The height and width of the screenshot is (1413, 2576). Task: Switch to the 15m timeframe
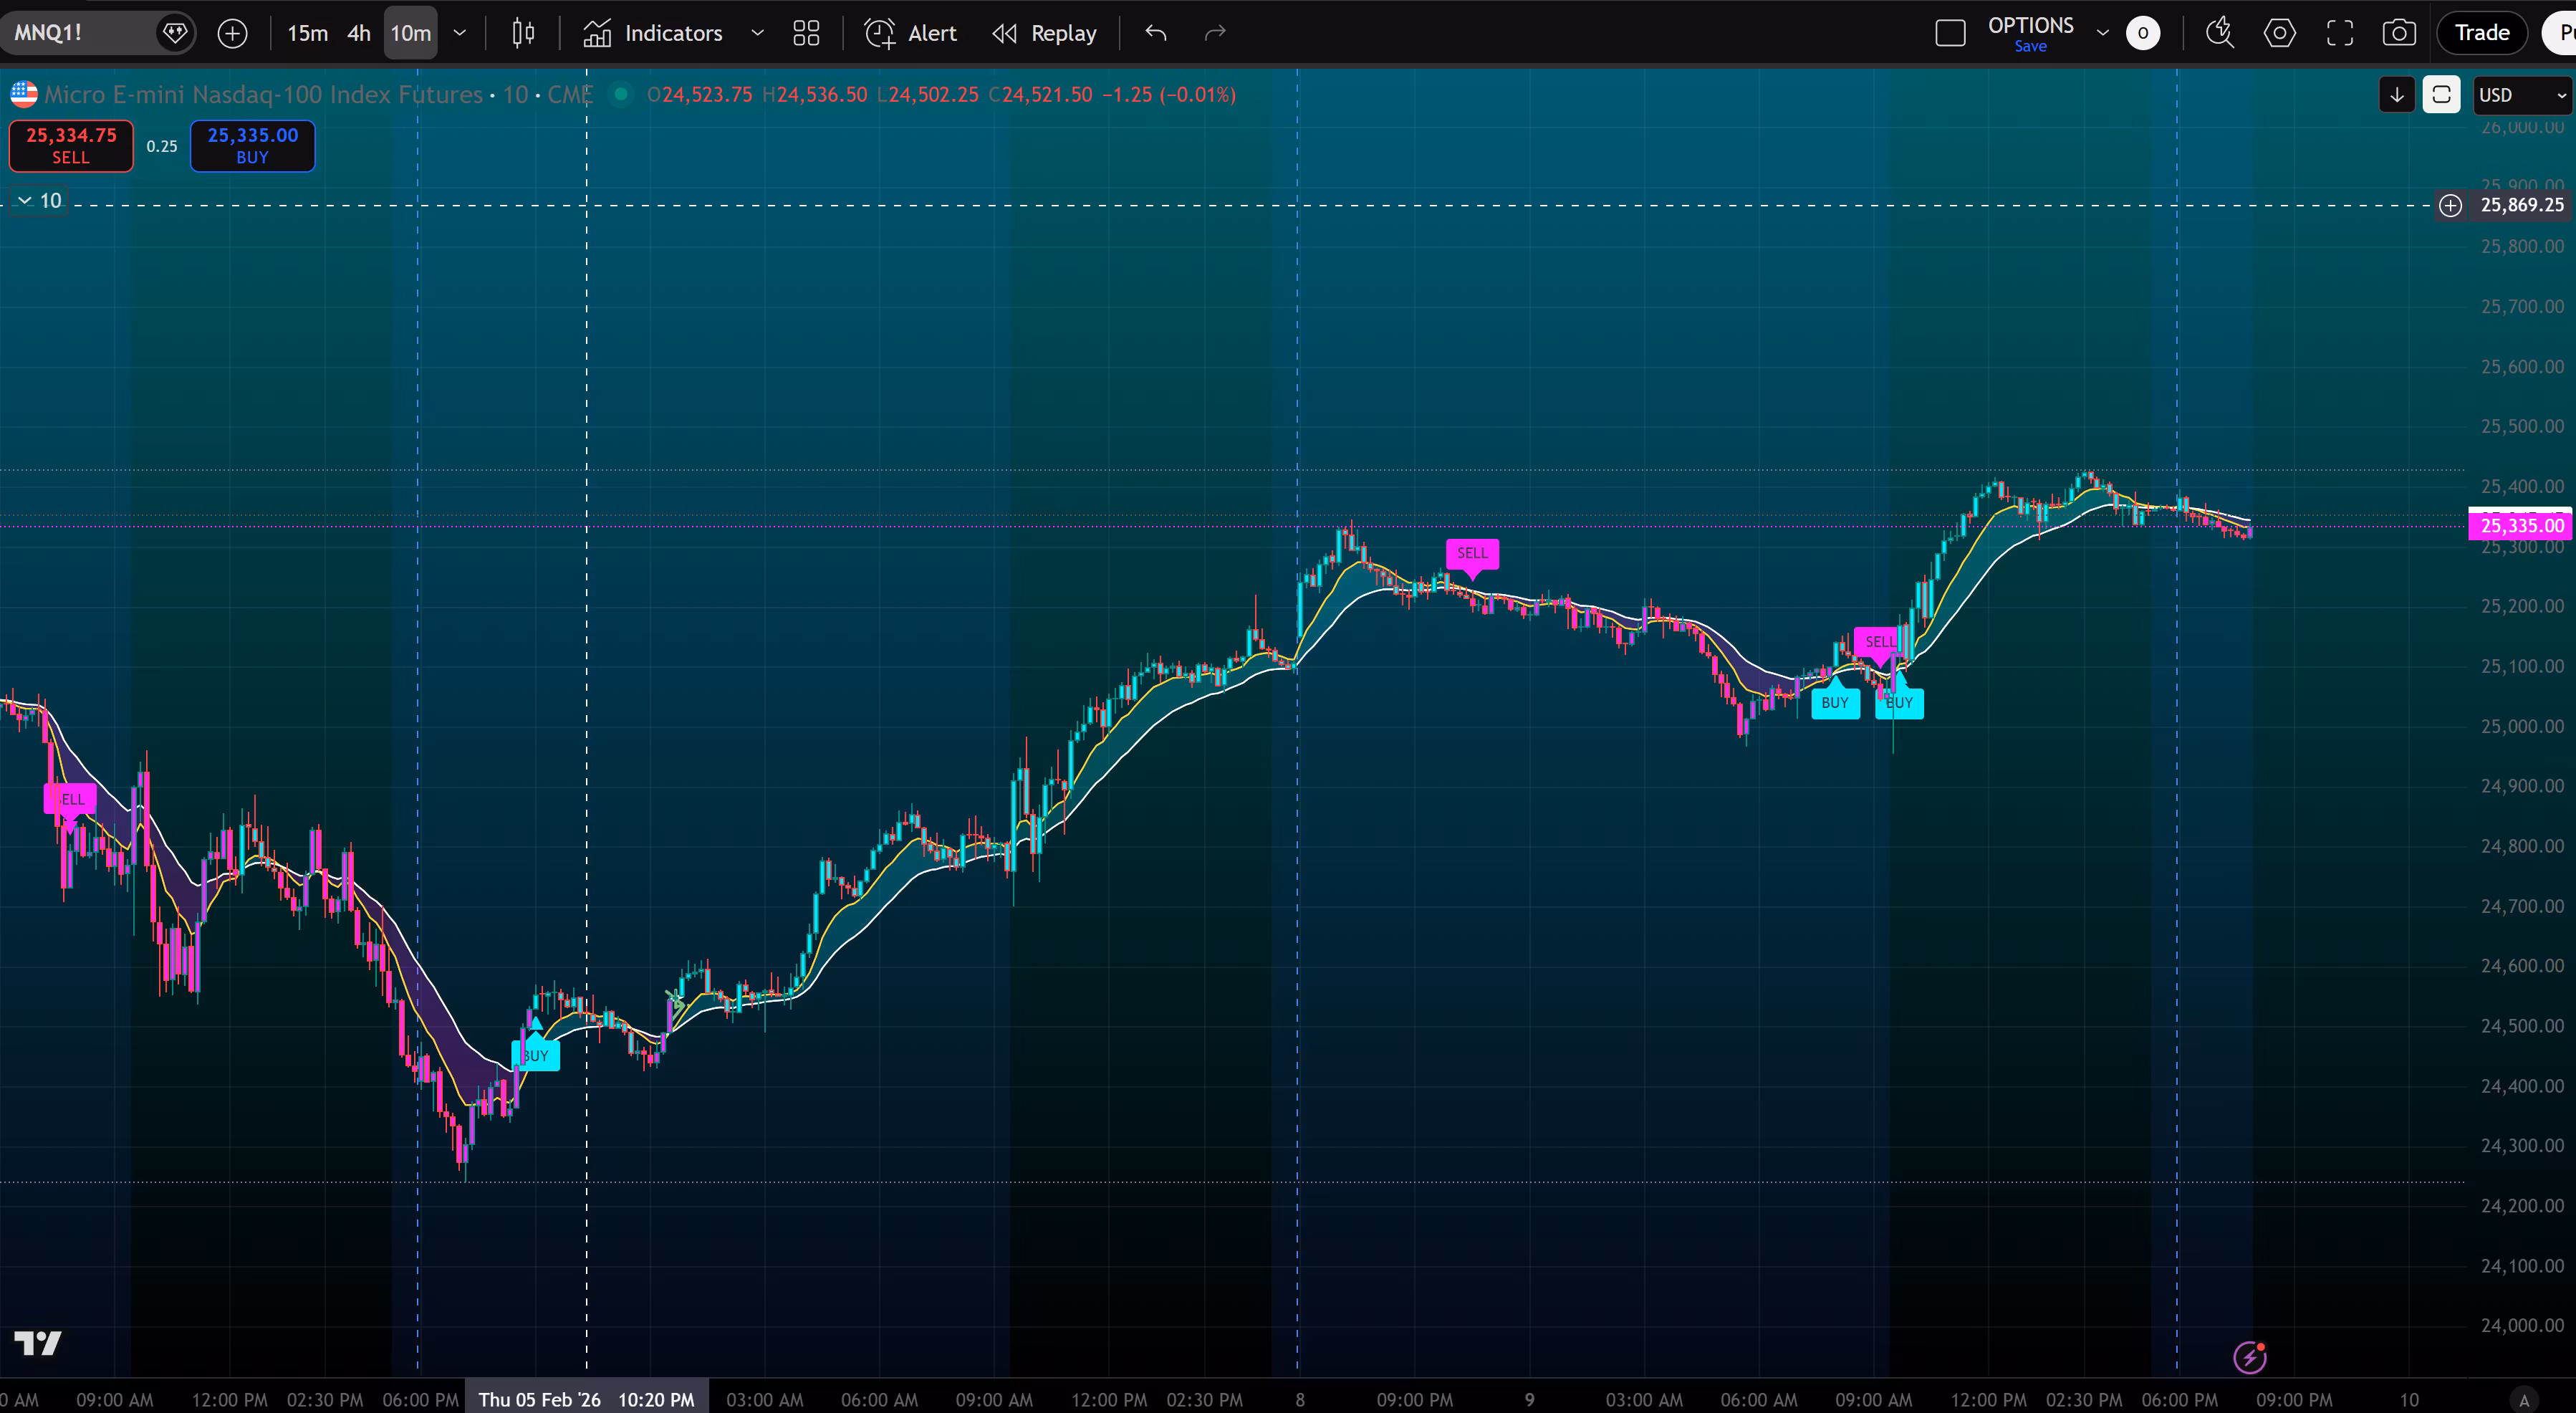pyautogui.click(x=307, y=33)
